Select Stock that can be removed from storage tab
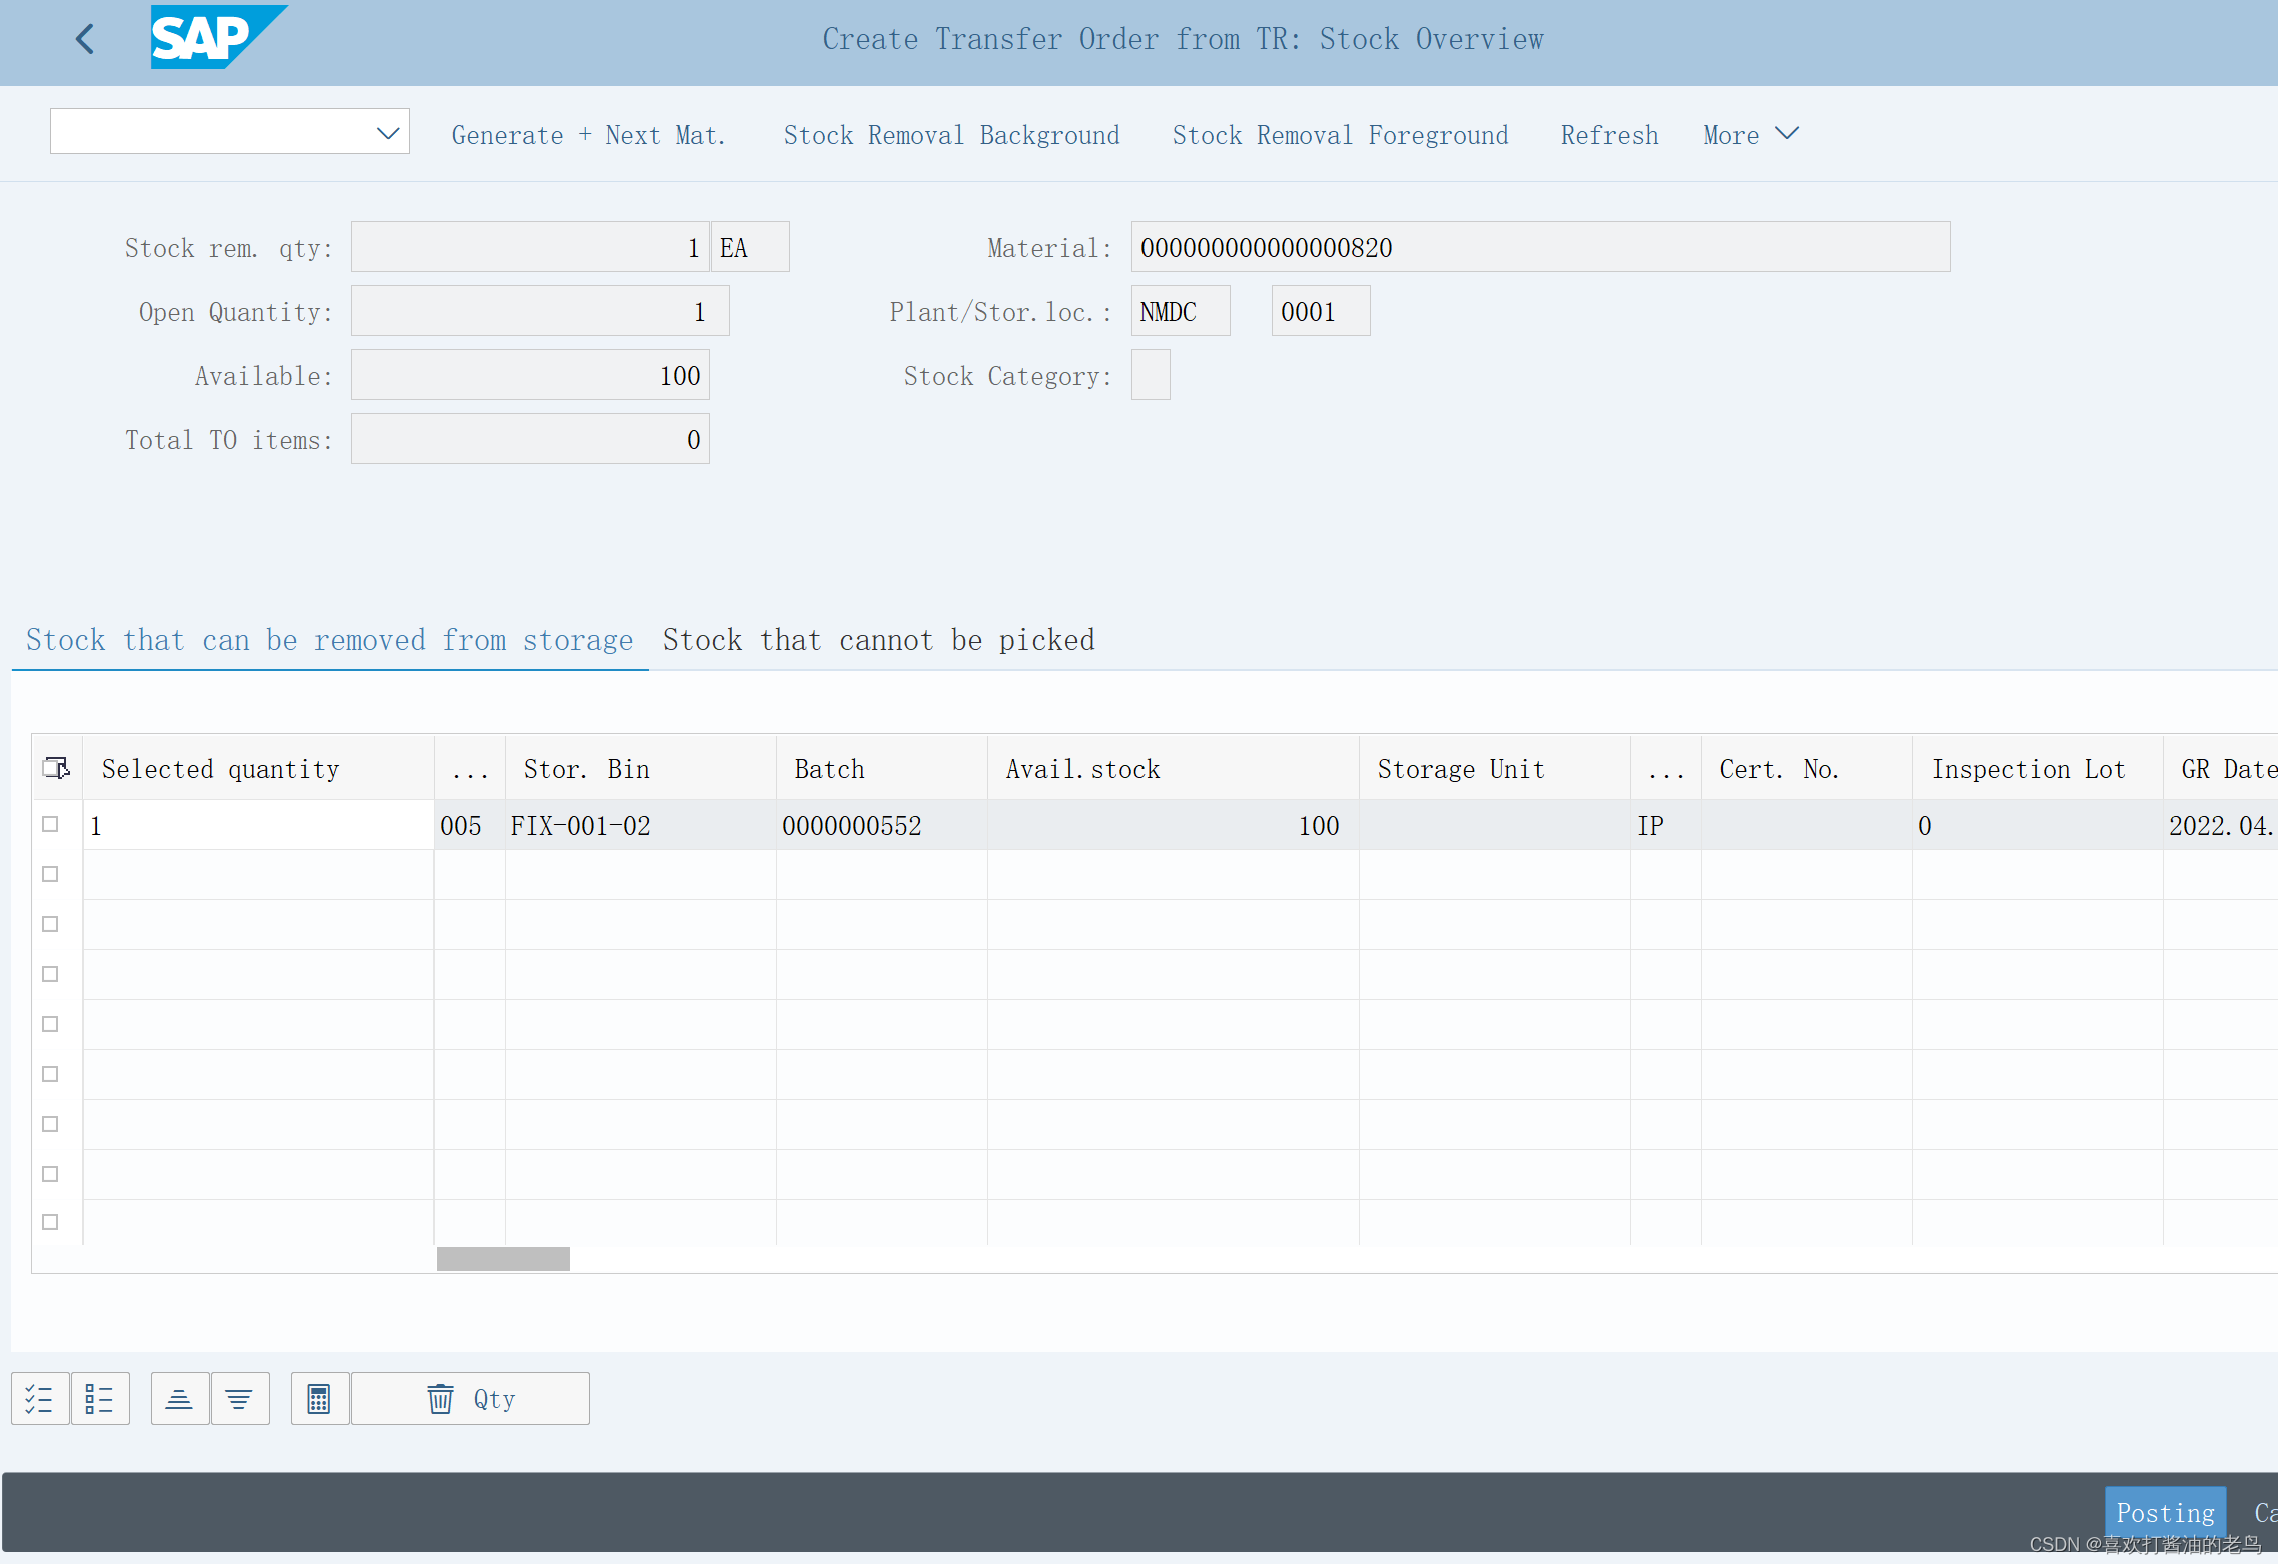This screenshot has height=1564, width=2278. (330, 640)
